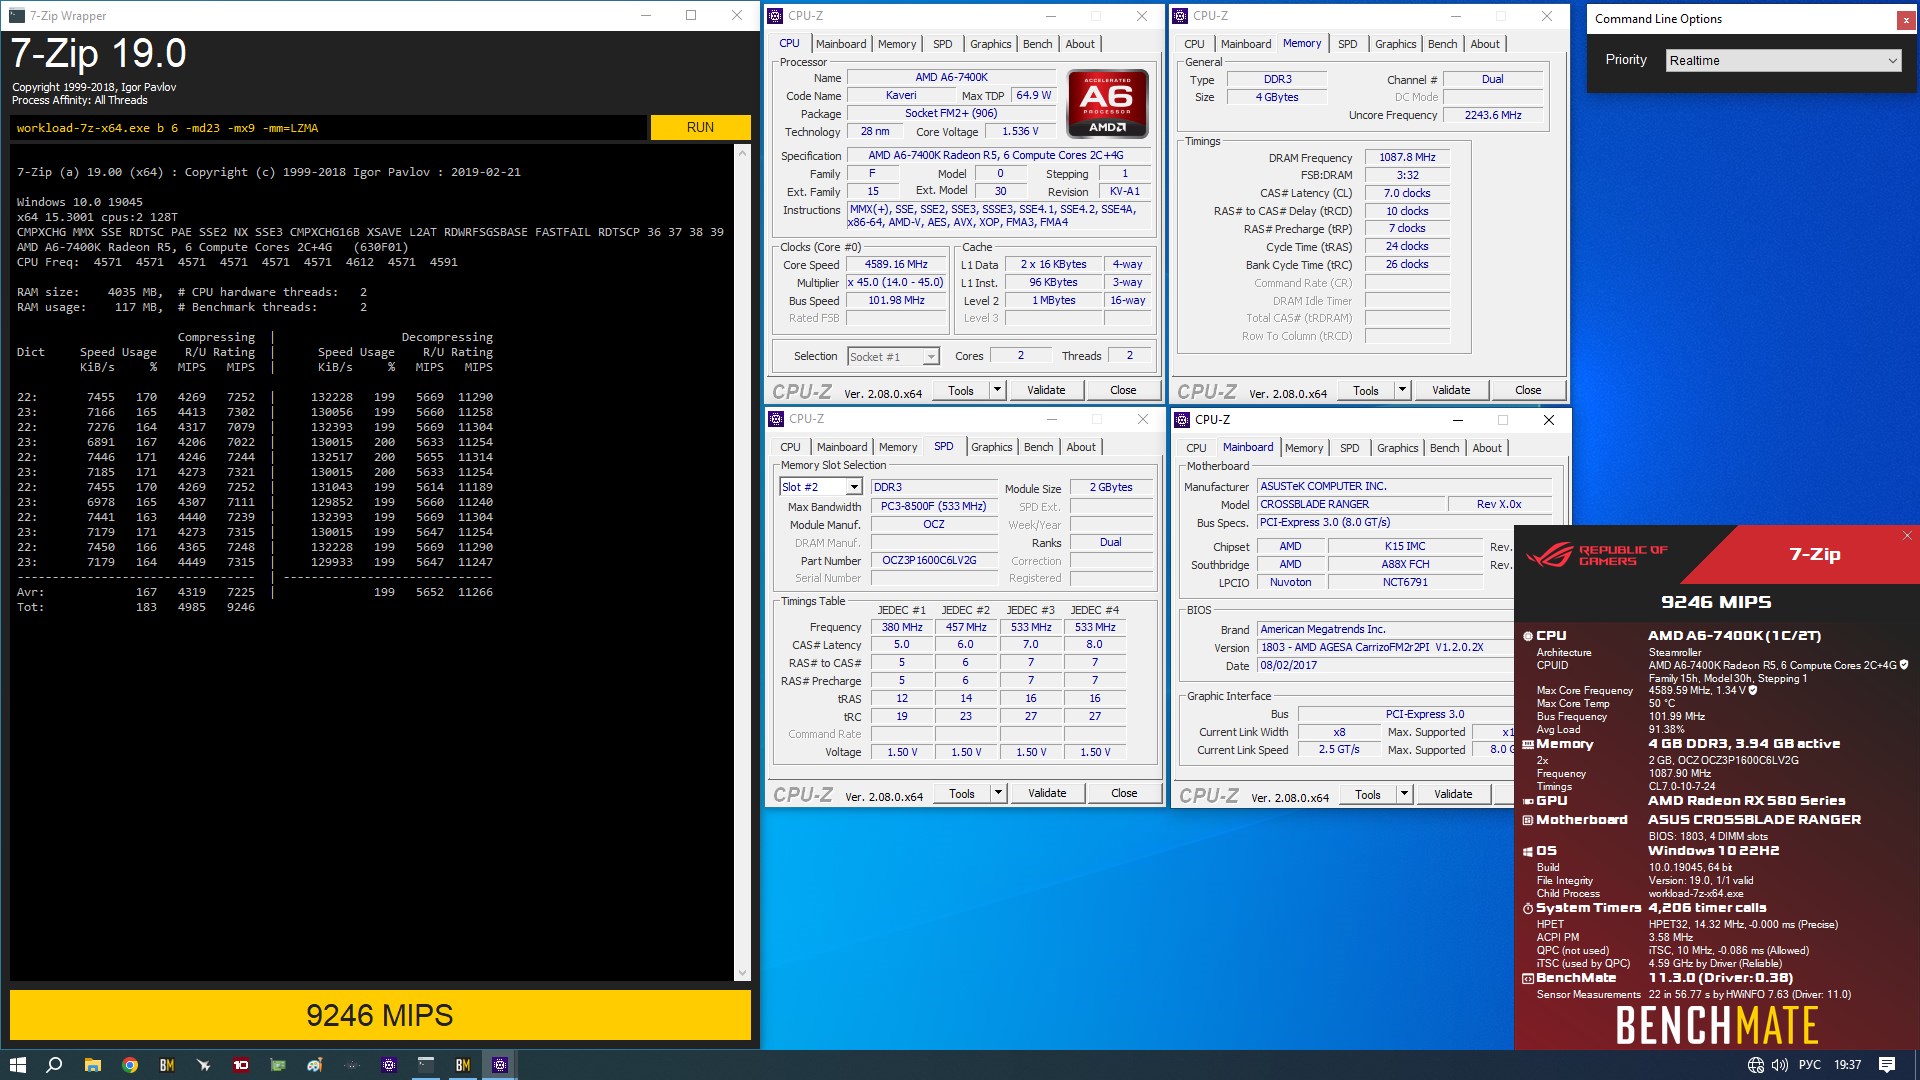The width and height of the screenshot is (1920, 1080).
Task: Click the GPU icon in BenchMate panel
Action: [x=1528, y=801]
